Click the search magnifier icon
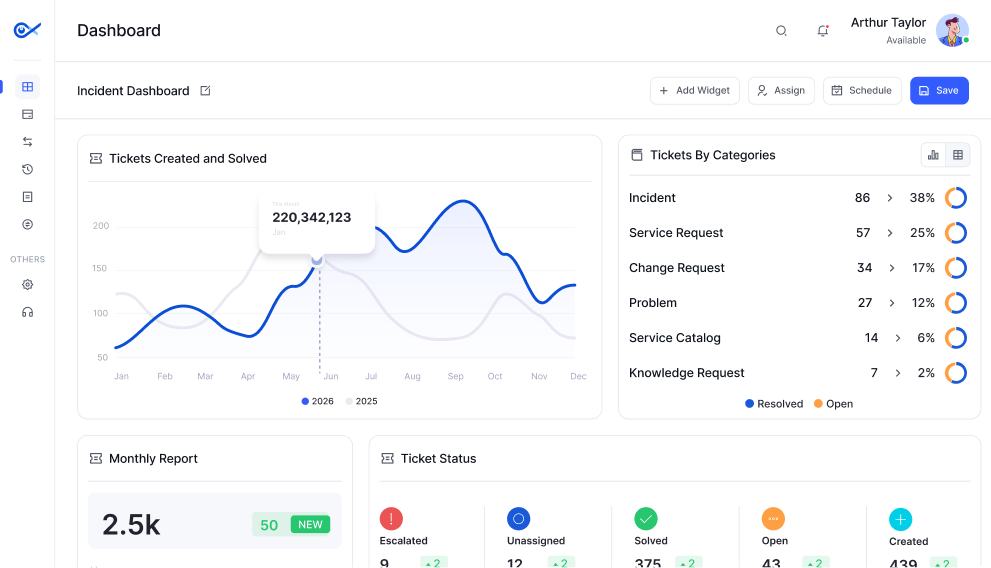 [x=781, y=30]
